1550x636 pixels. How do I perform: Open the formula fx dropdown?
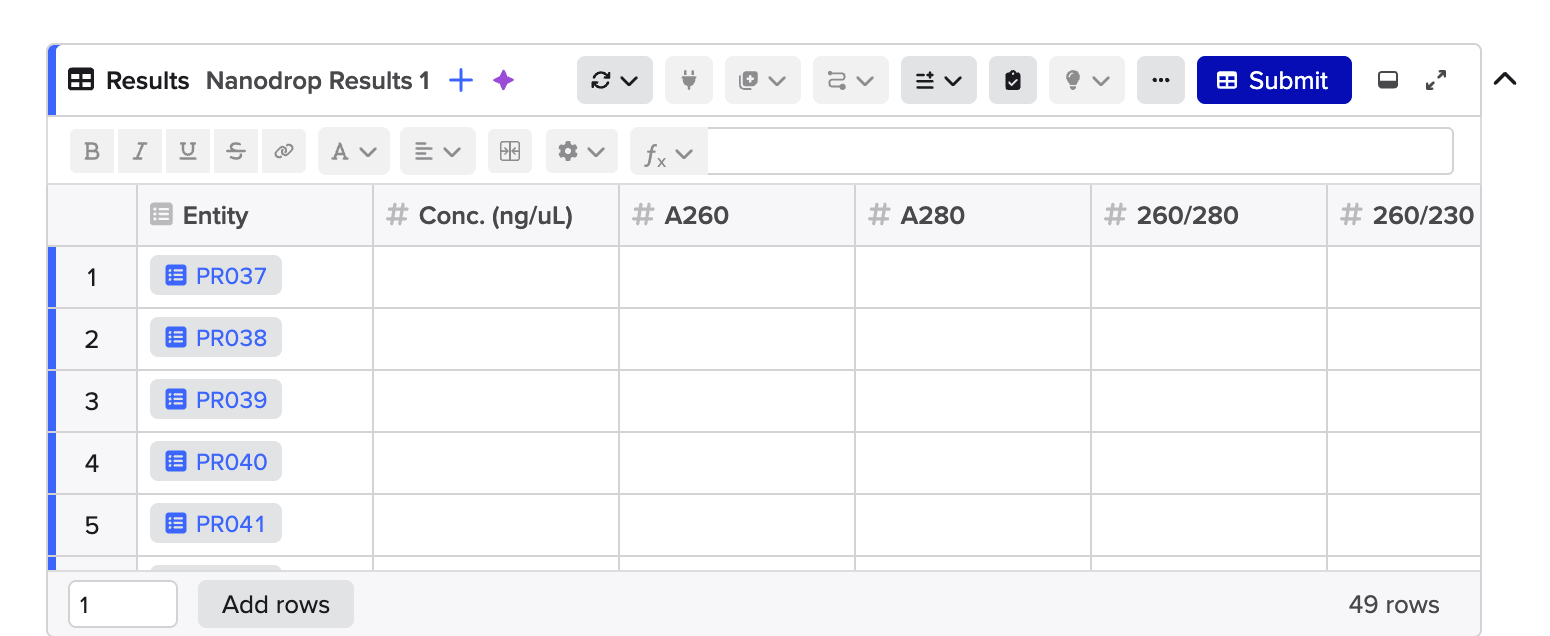(x=668, y=150)
